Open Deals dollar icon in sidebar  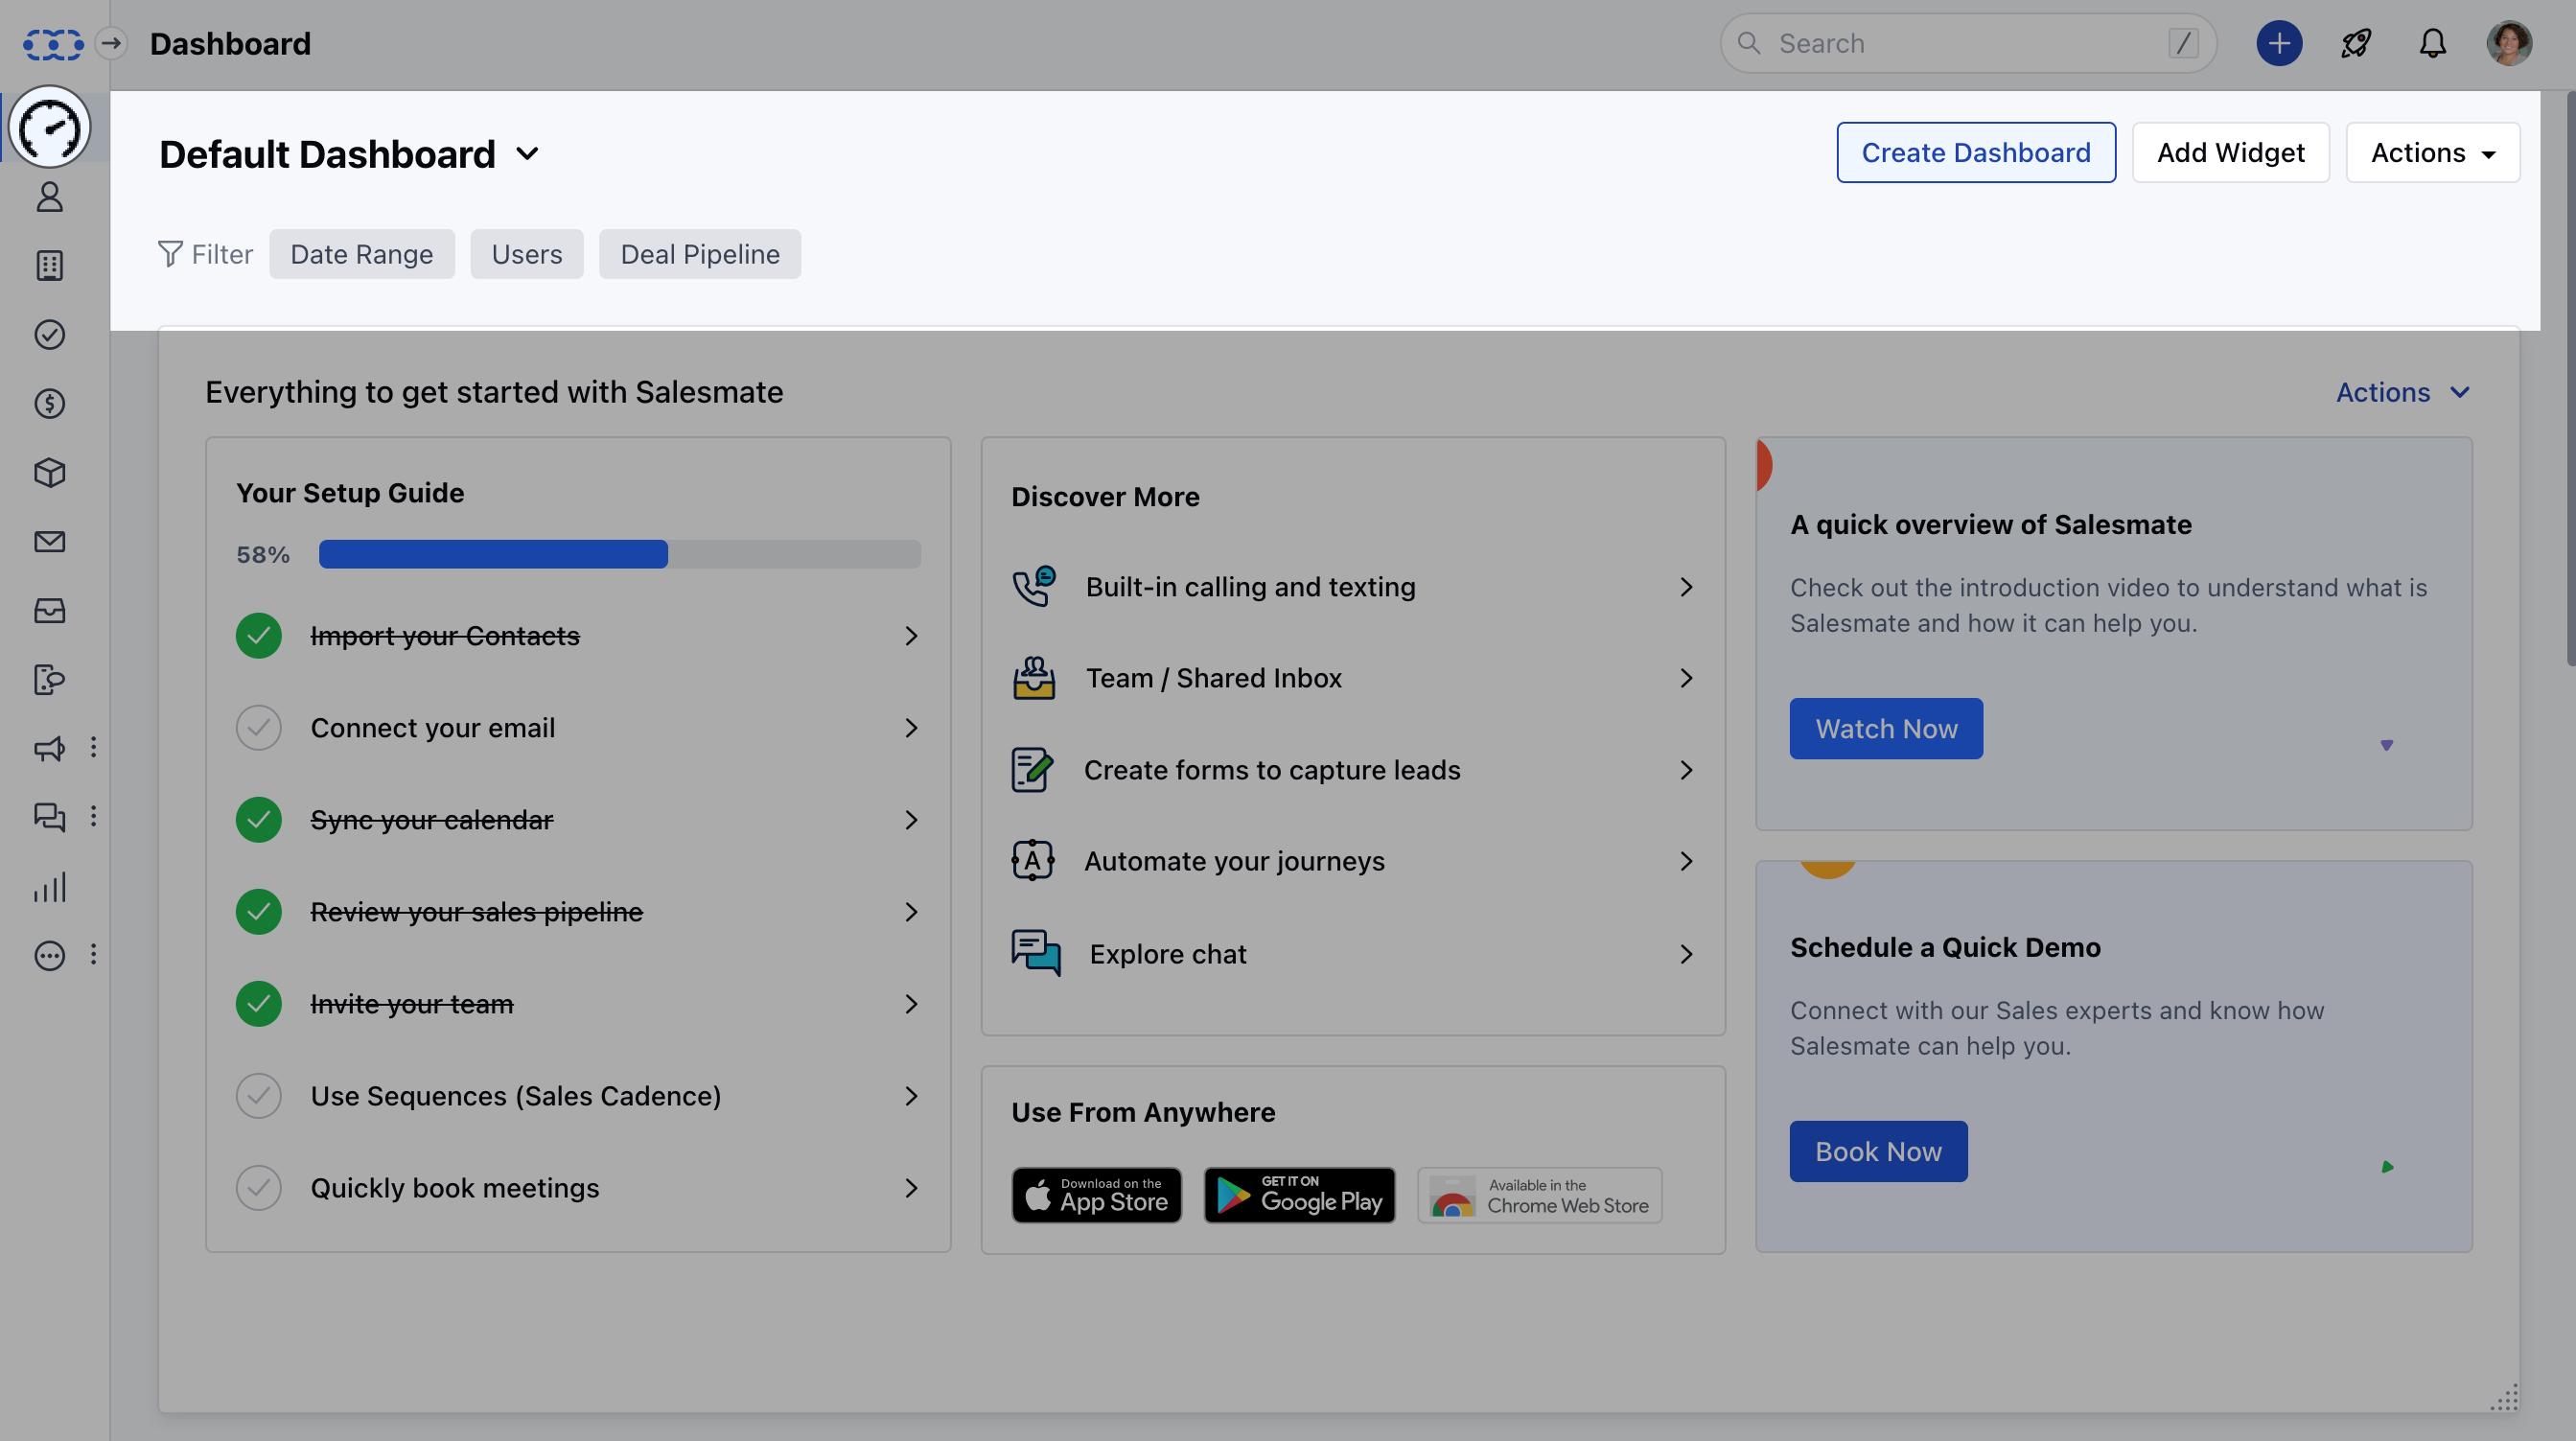[x=50, y=403]
